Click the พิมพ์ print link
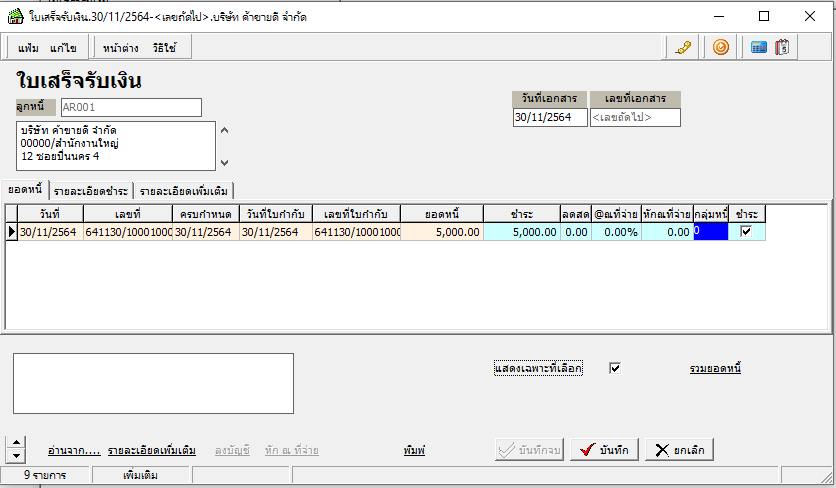Viewport: 836px width, 488px height. point(415,450)
